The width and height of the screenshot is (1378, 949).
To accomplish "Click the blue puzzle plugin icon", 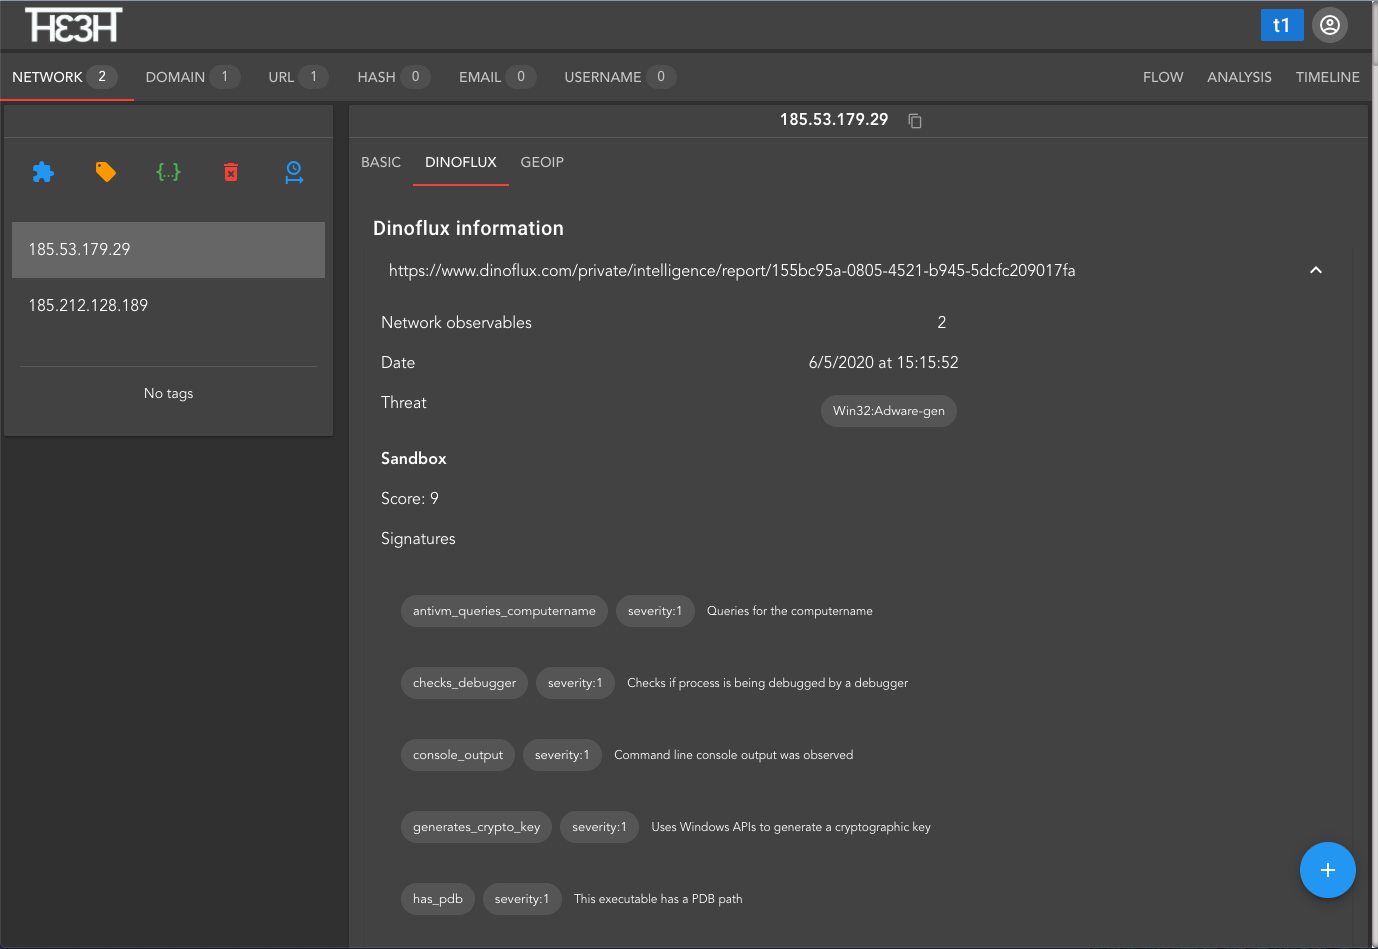I will pos(43,172).
